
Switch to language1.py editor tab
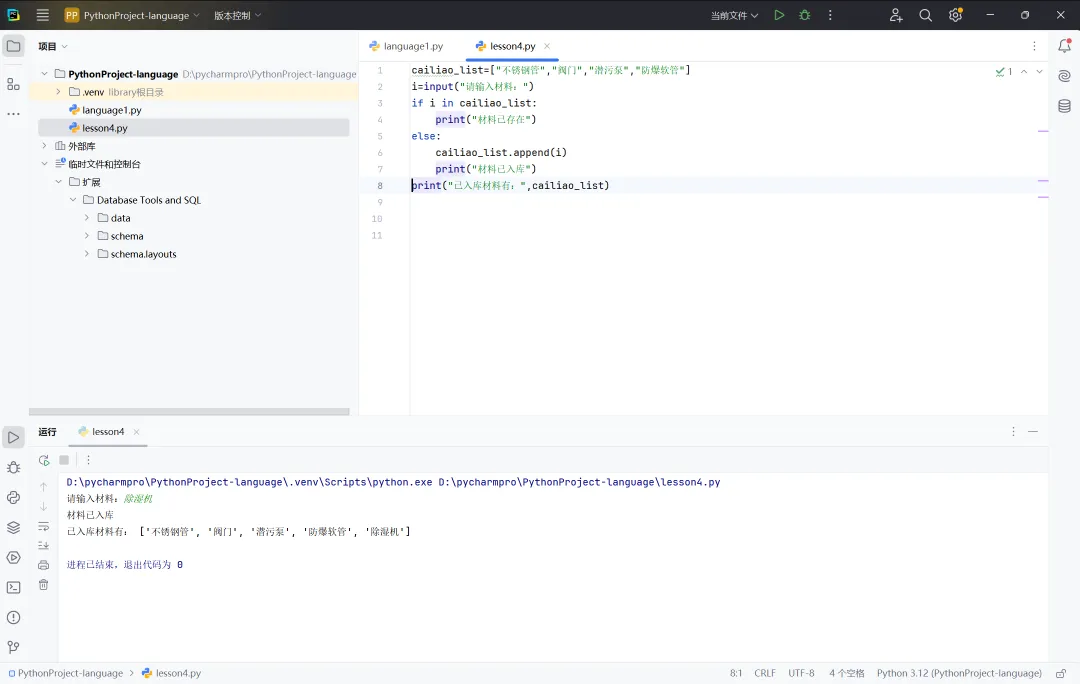tap(406, 46)
